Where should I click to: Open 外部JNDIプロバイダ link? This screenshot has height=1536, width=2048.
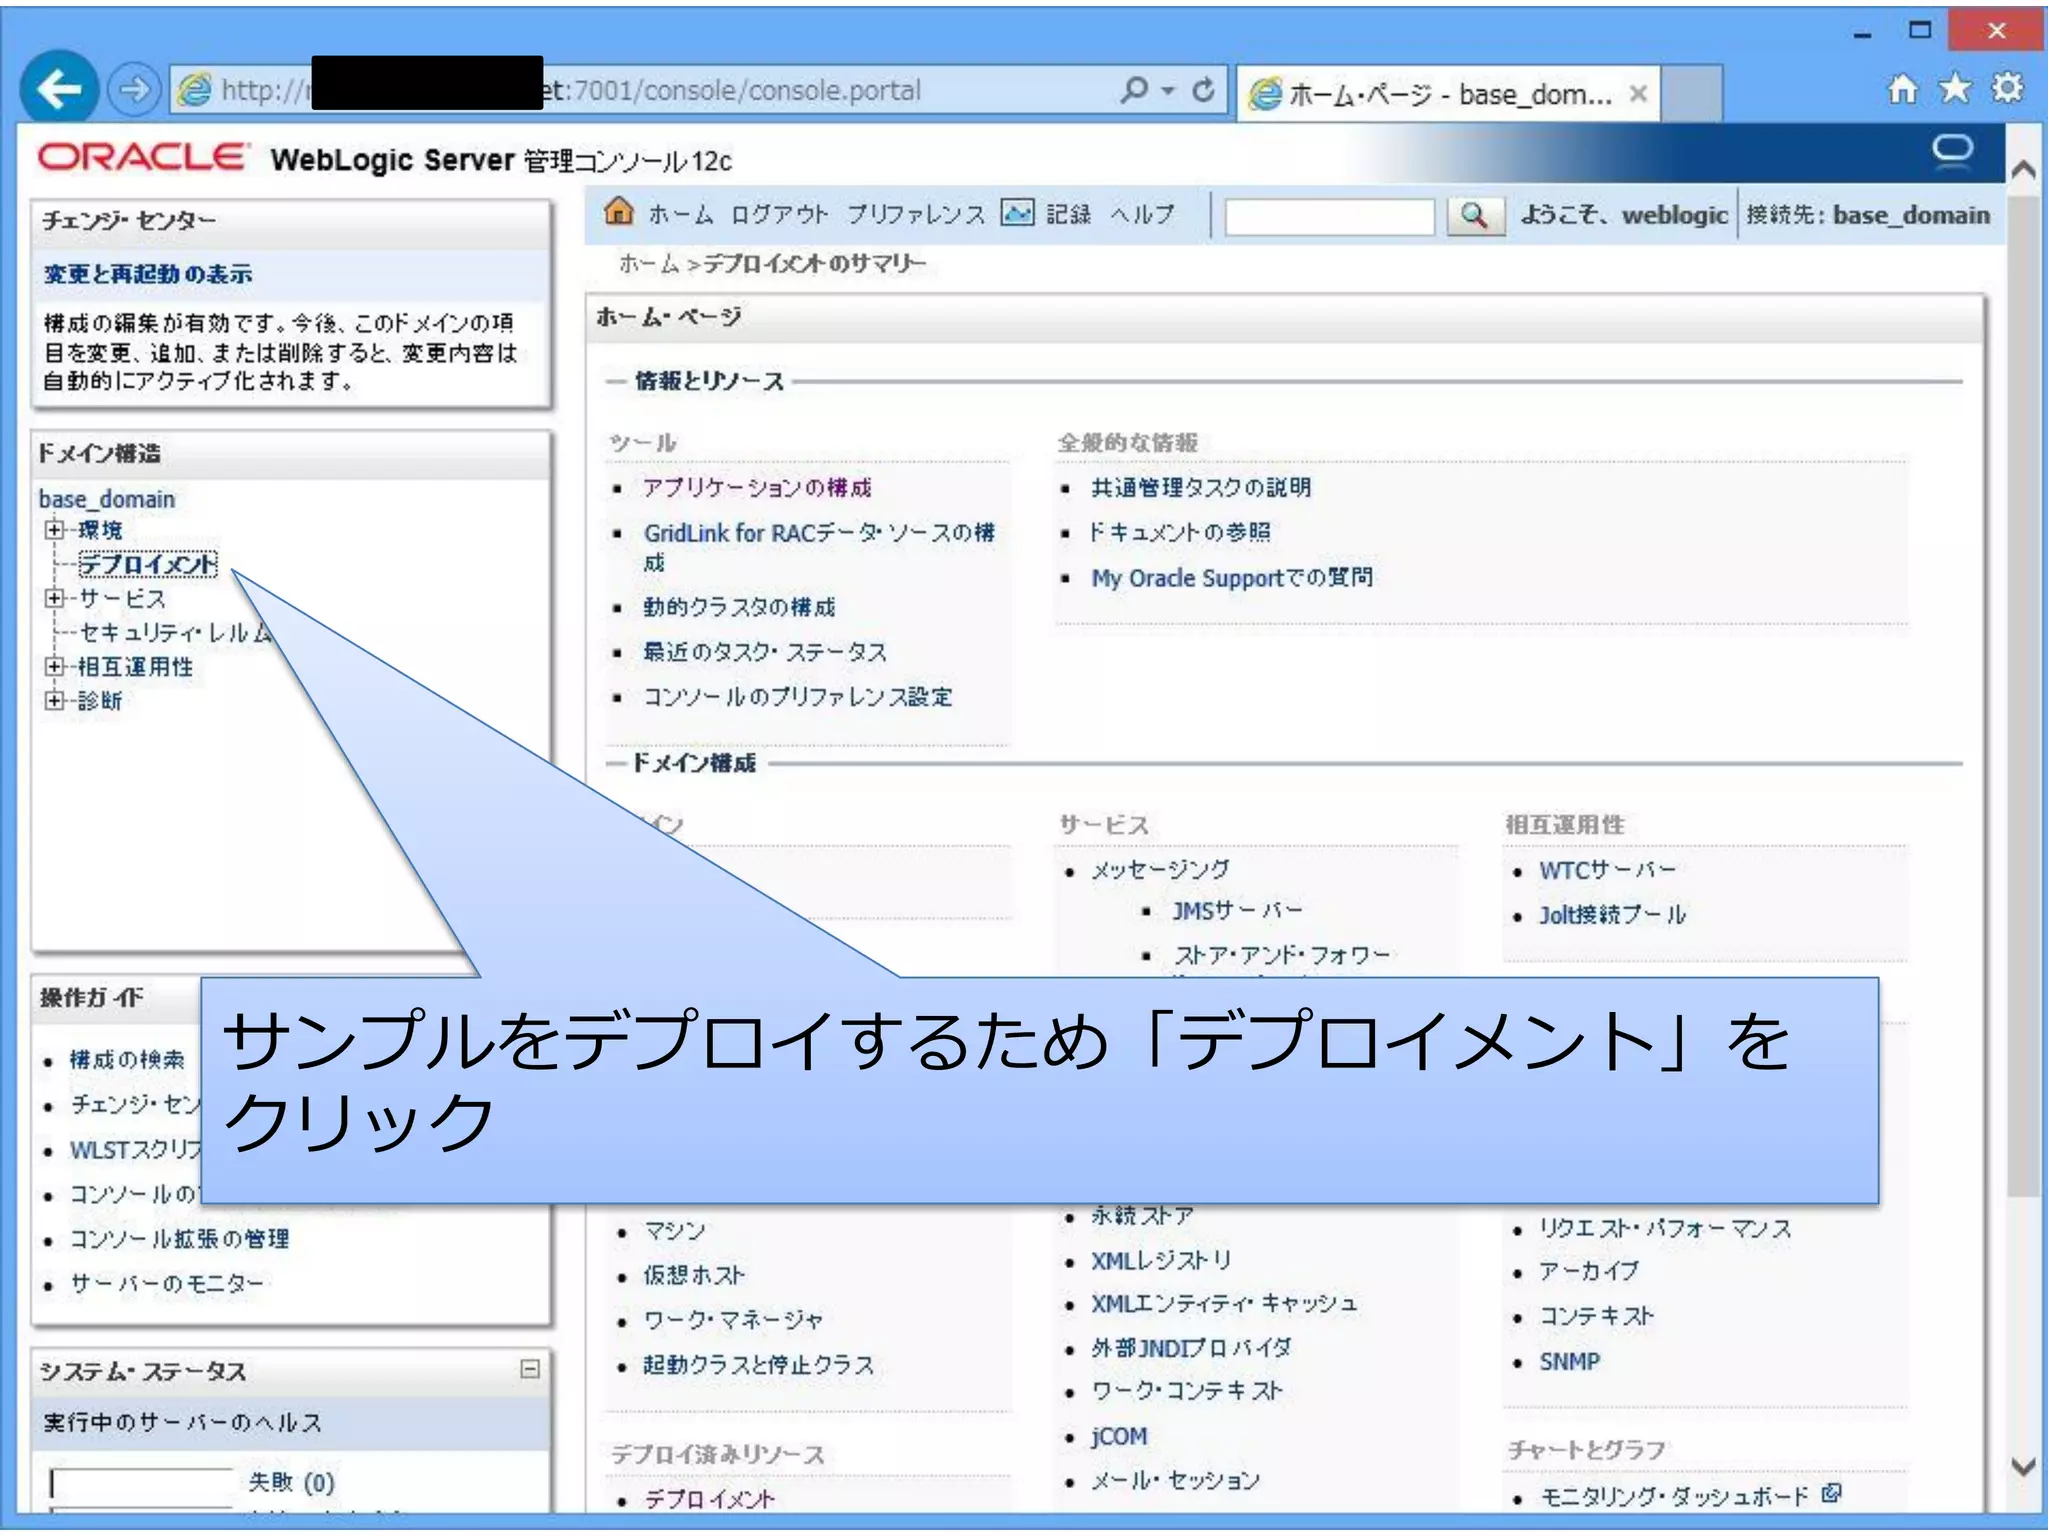(1191, 1348)
